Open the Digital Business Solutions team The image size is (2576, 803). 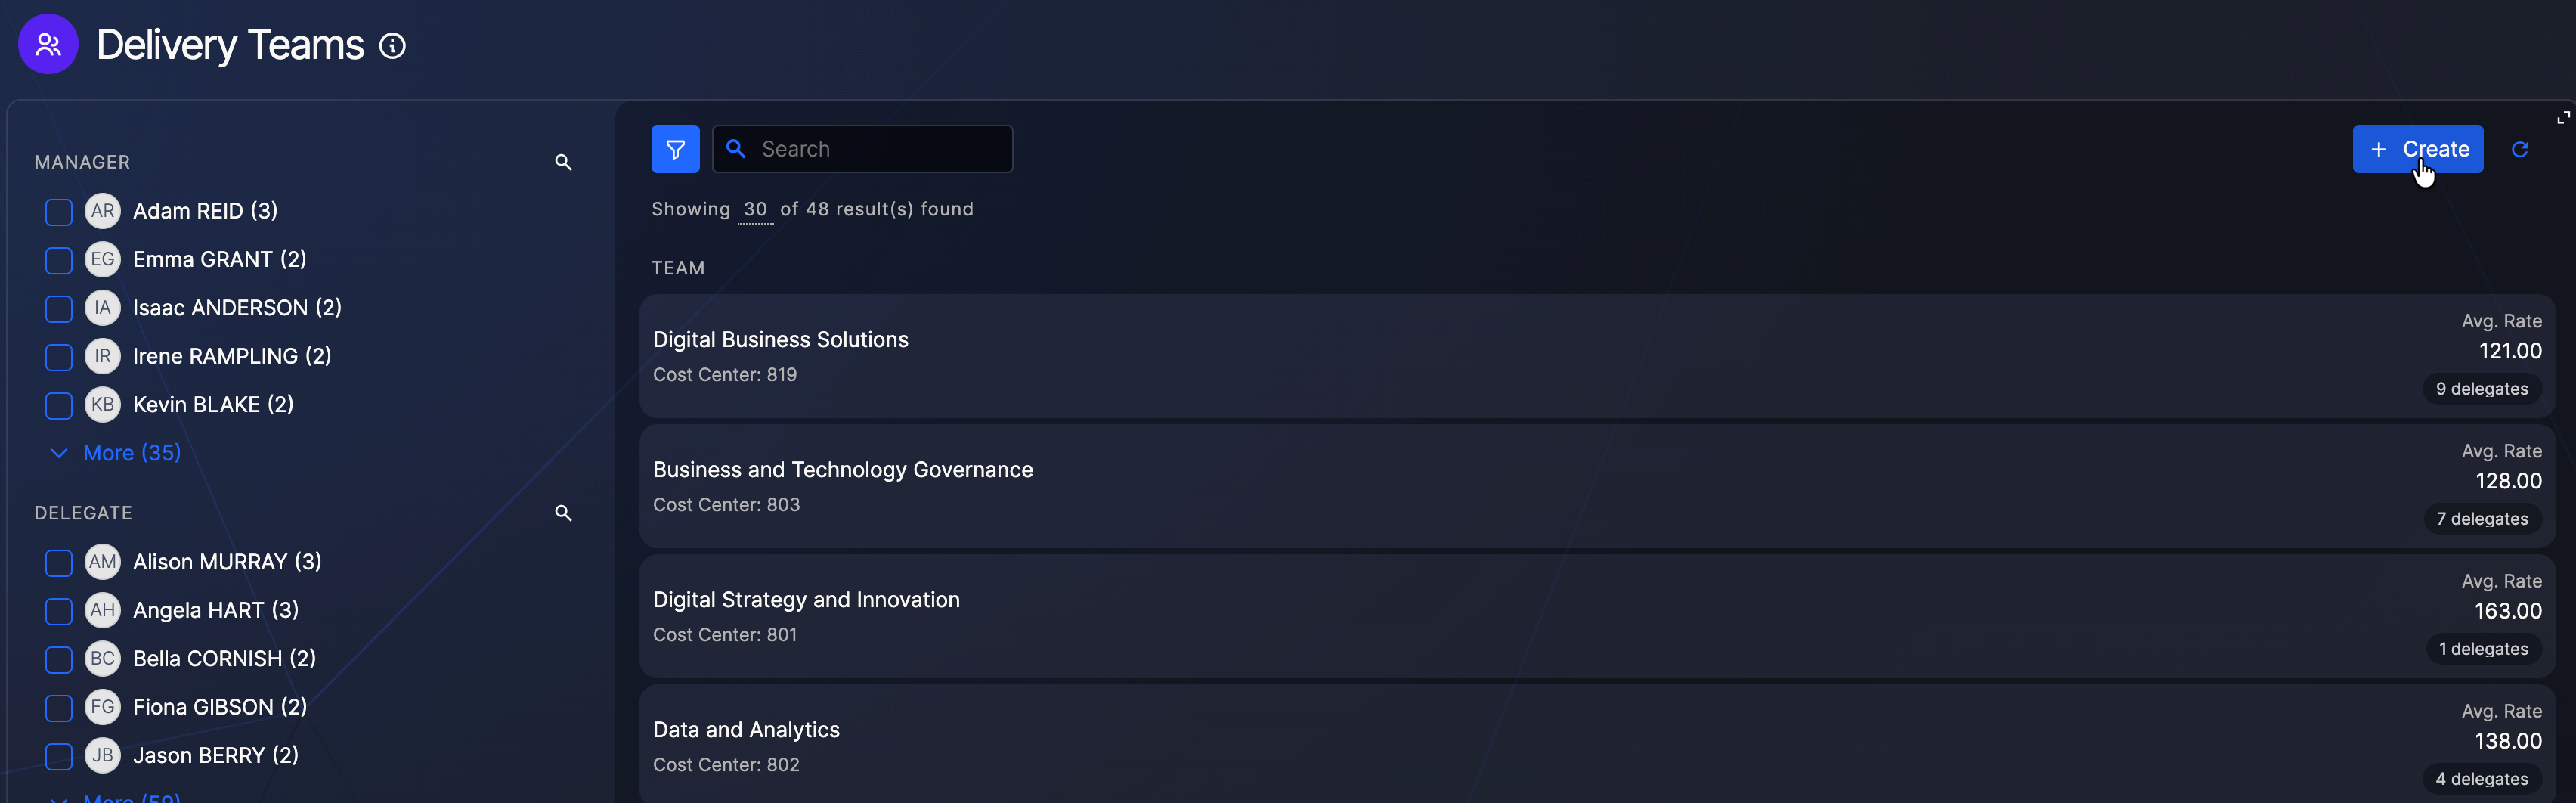pos(780,340)
